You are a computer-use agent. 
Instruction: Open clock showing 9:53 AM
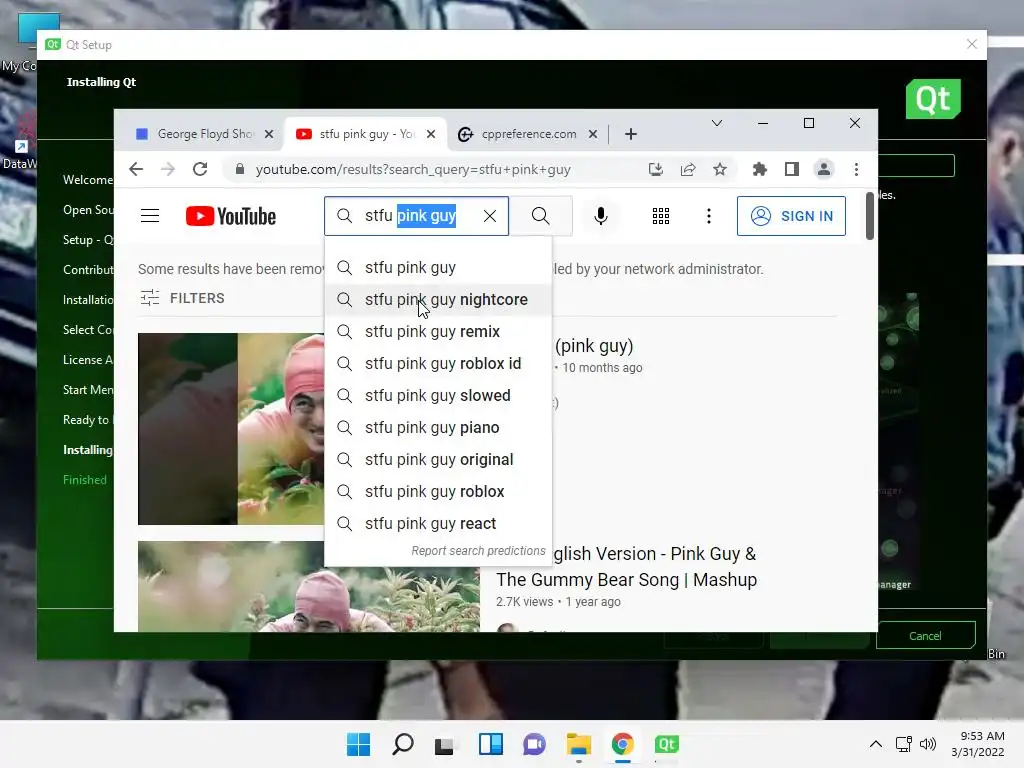tap(978, 744)
